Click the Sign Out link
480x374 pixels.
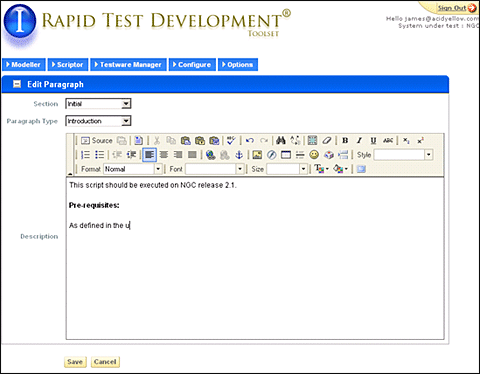pyautogui.click(x=452, y=8)
